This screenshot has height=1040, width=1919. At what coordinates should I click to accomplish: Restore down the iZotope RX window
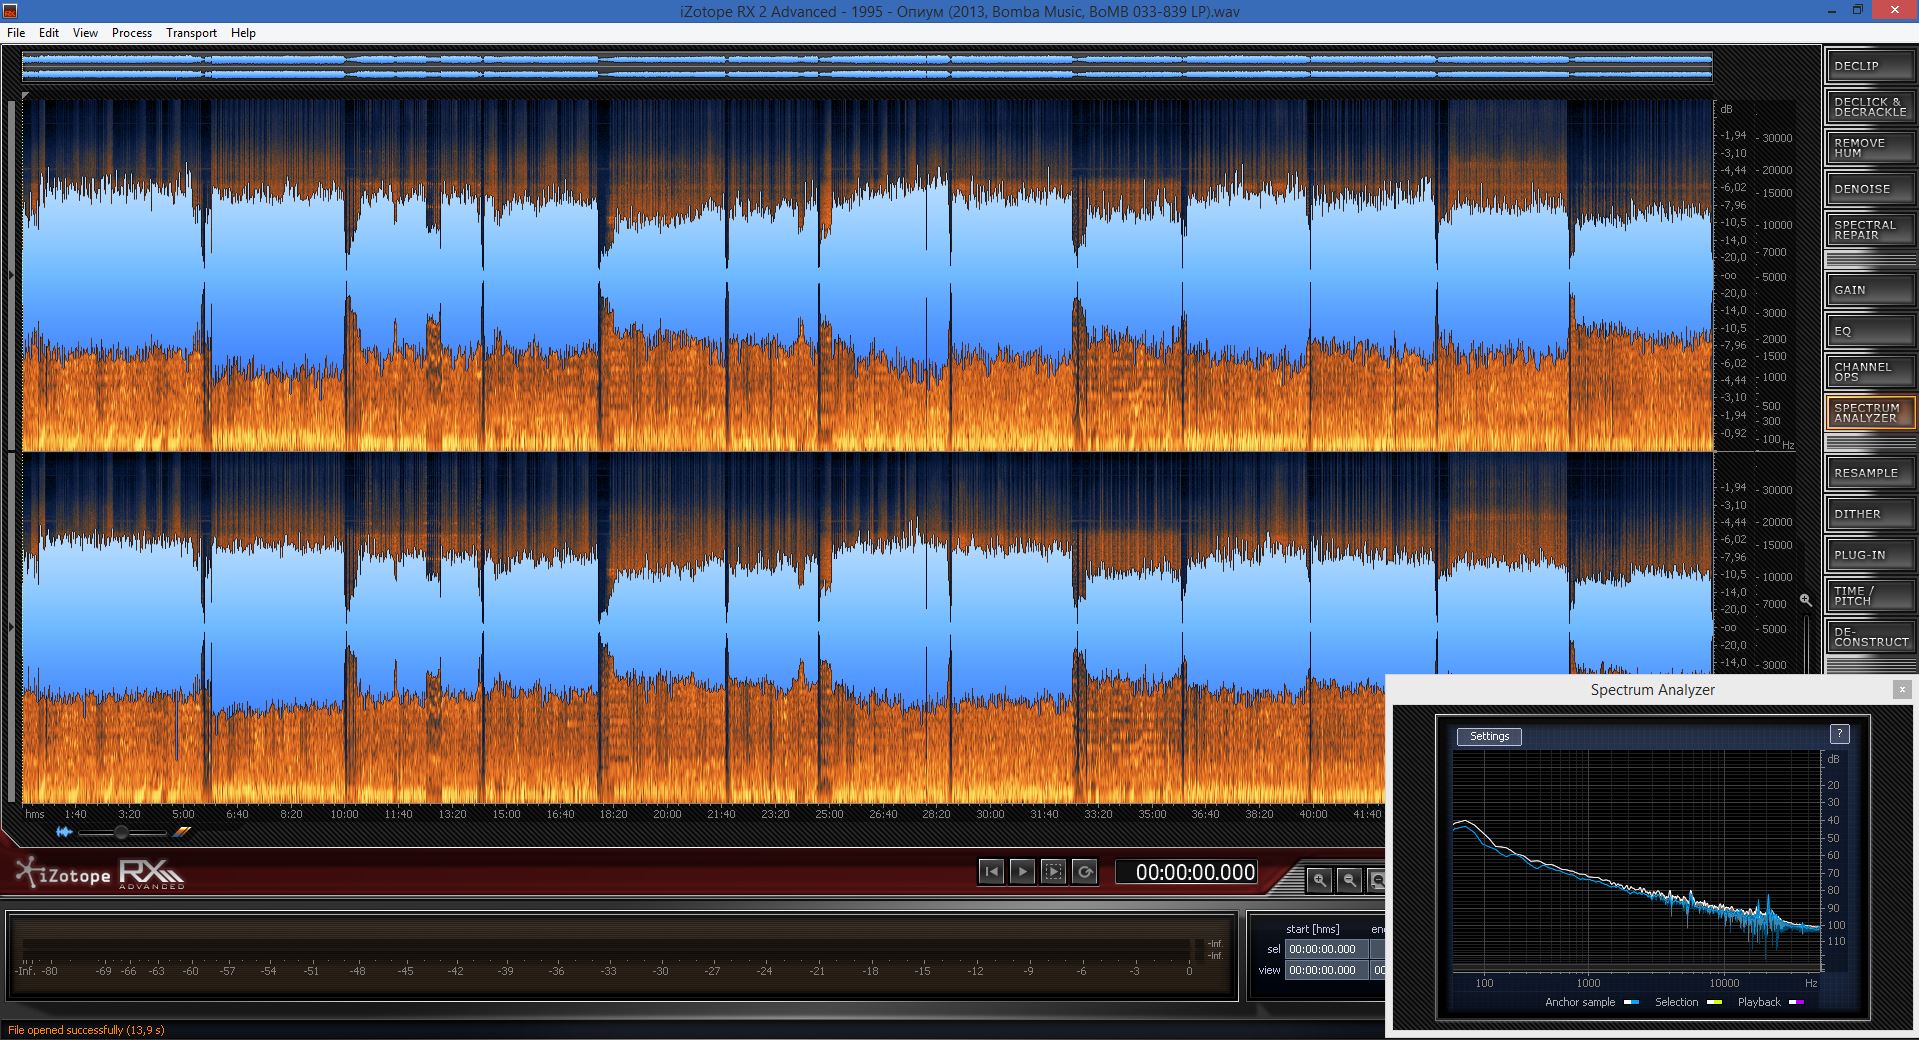1857,11
